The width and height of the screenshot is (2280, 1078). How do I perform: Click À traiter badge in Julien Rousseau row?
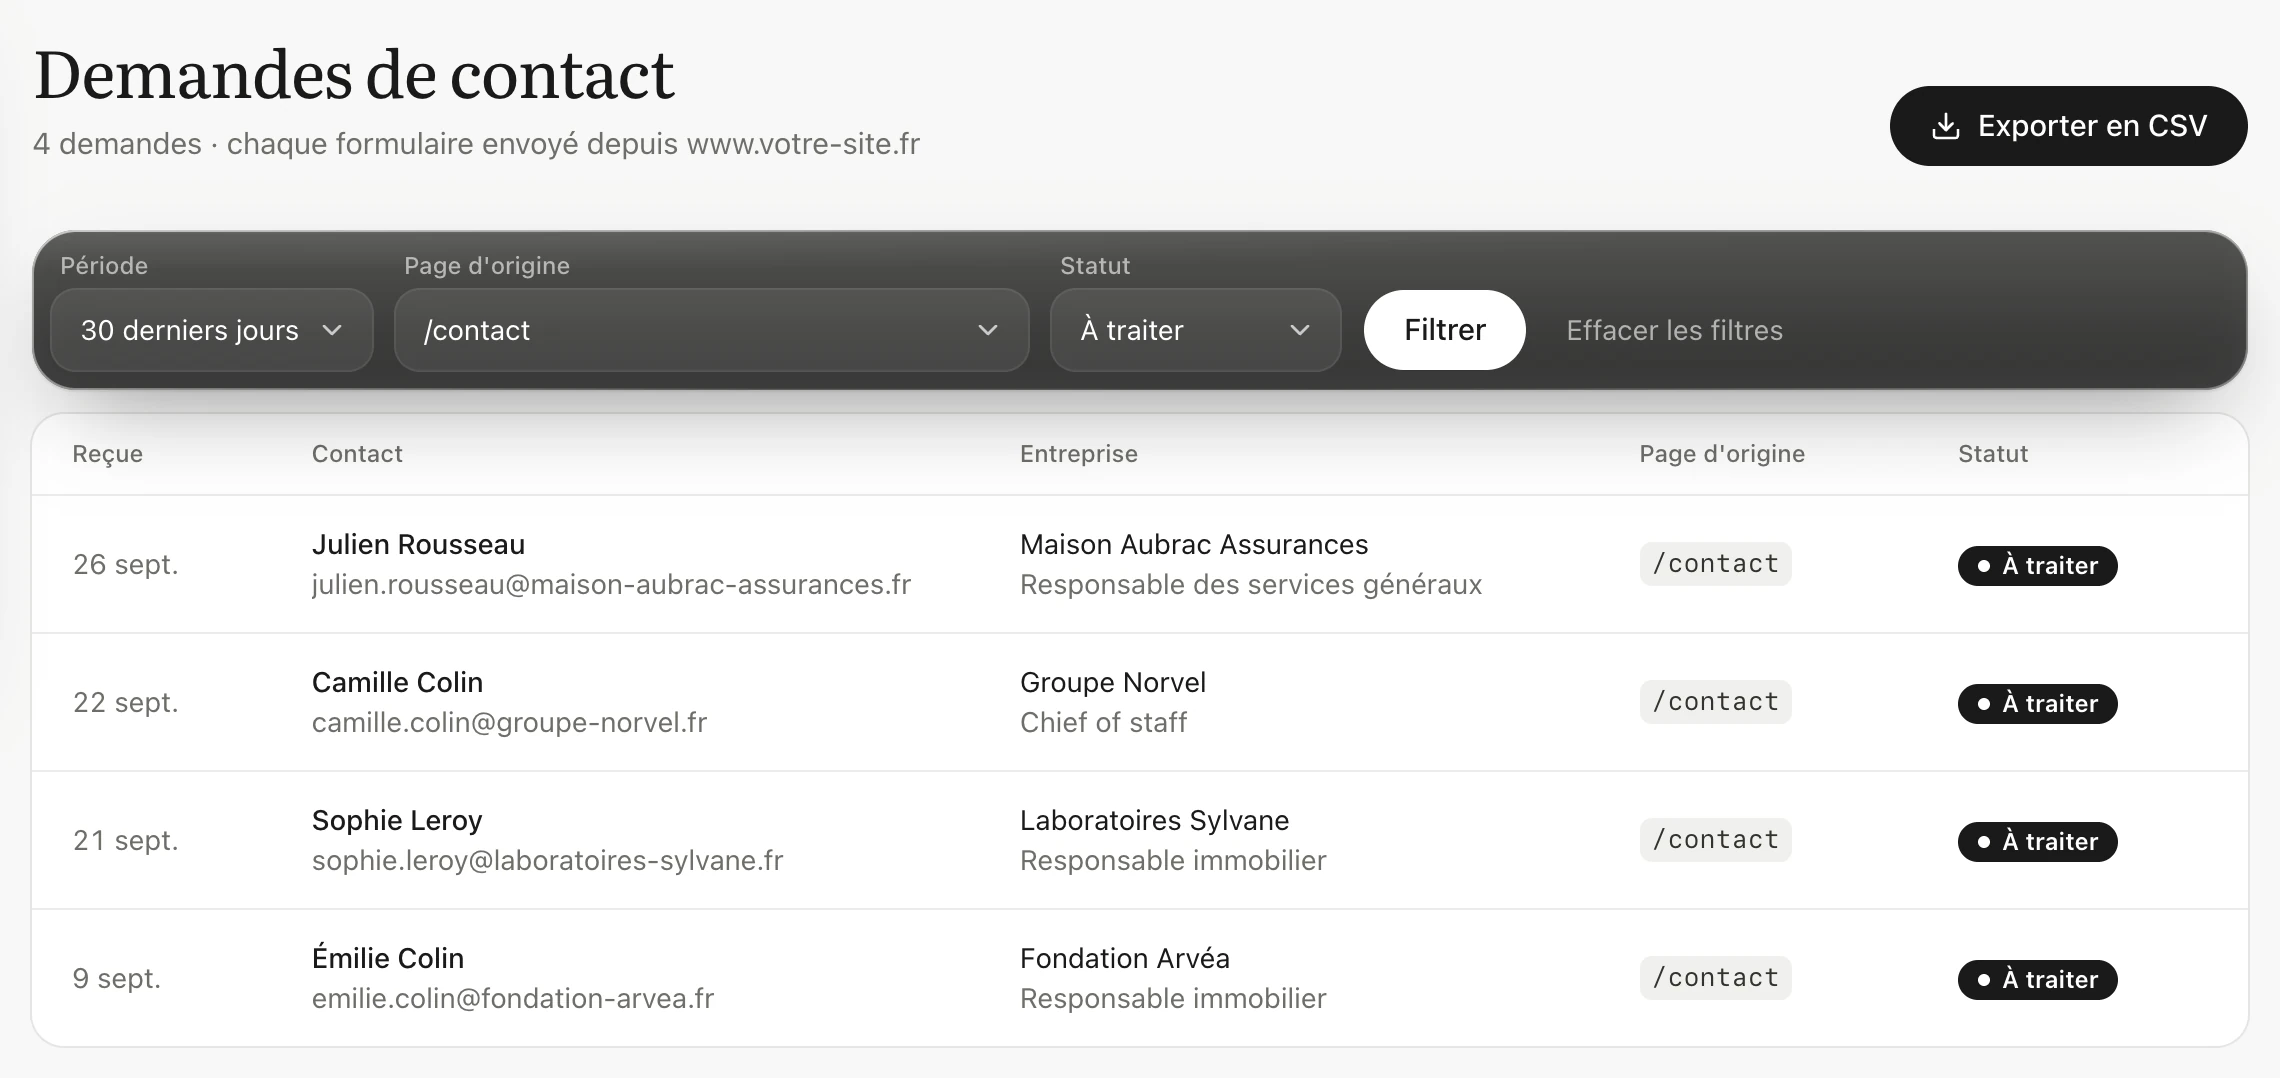pyautogui.click(x=2037, y=566)
